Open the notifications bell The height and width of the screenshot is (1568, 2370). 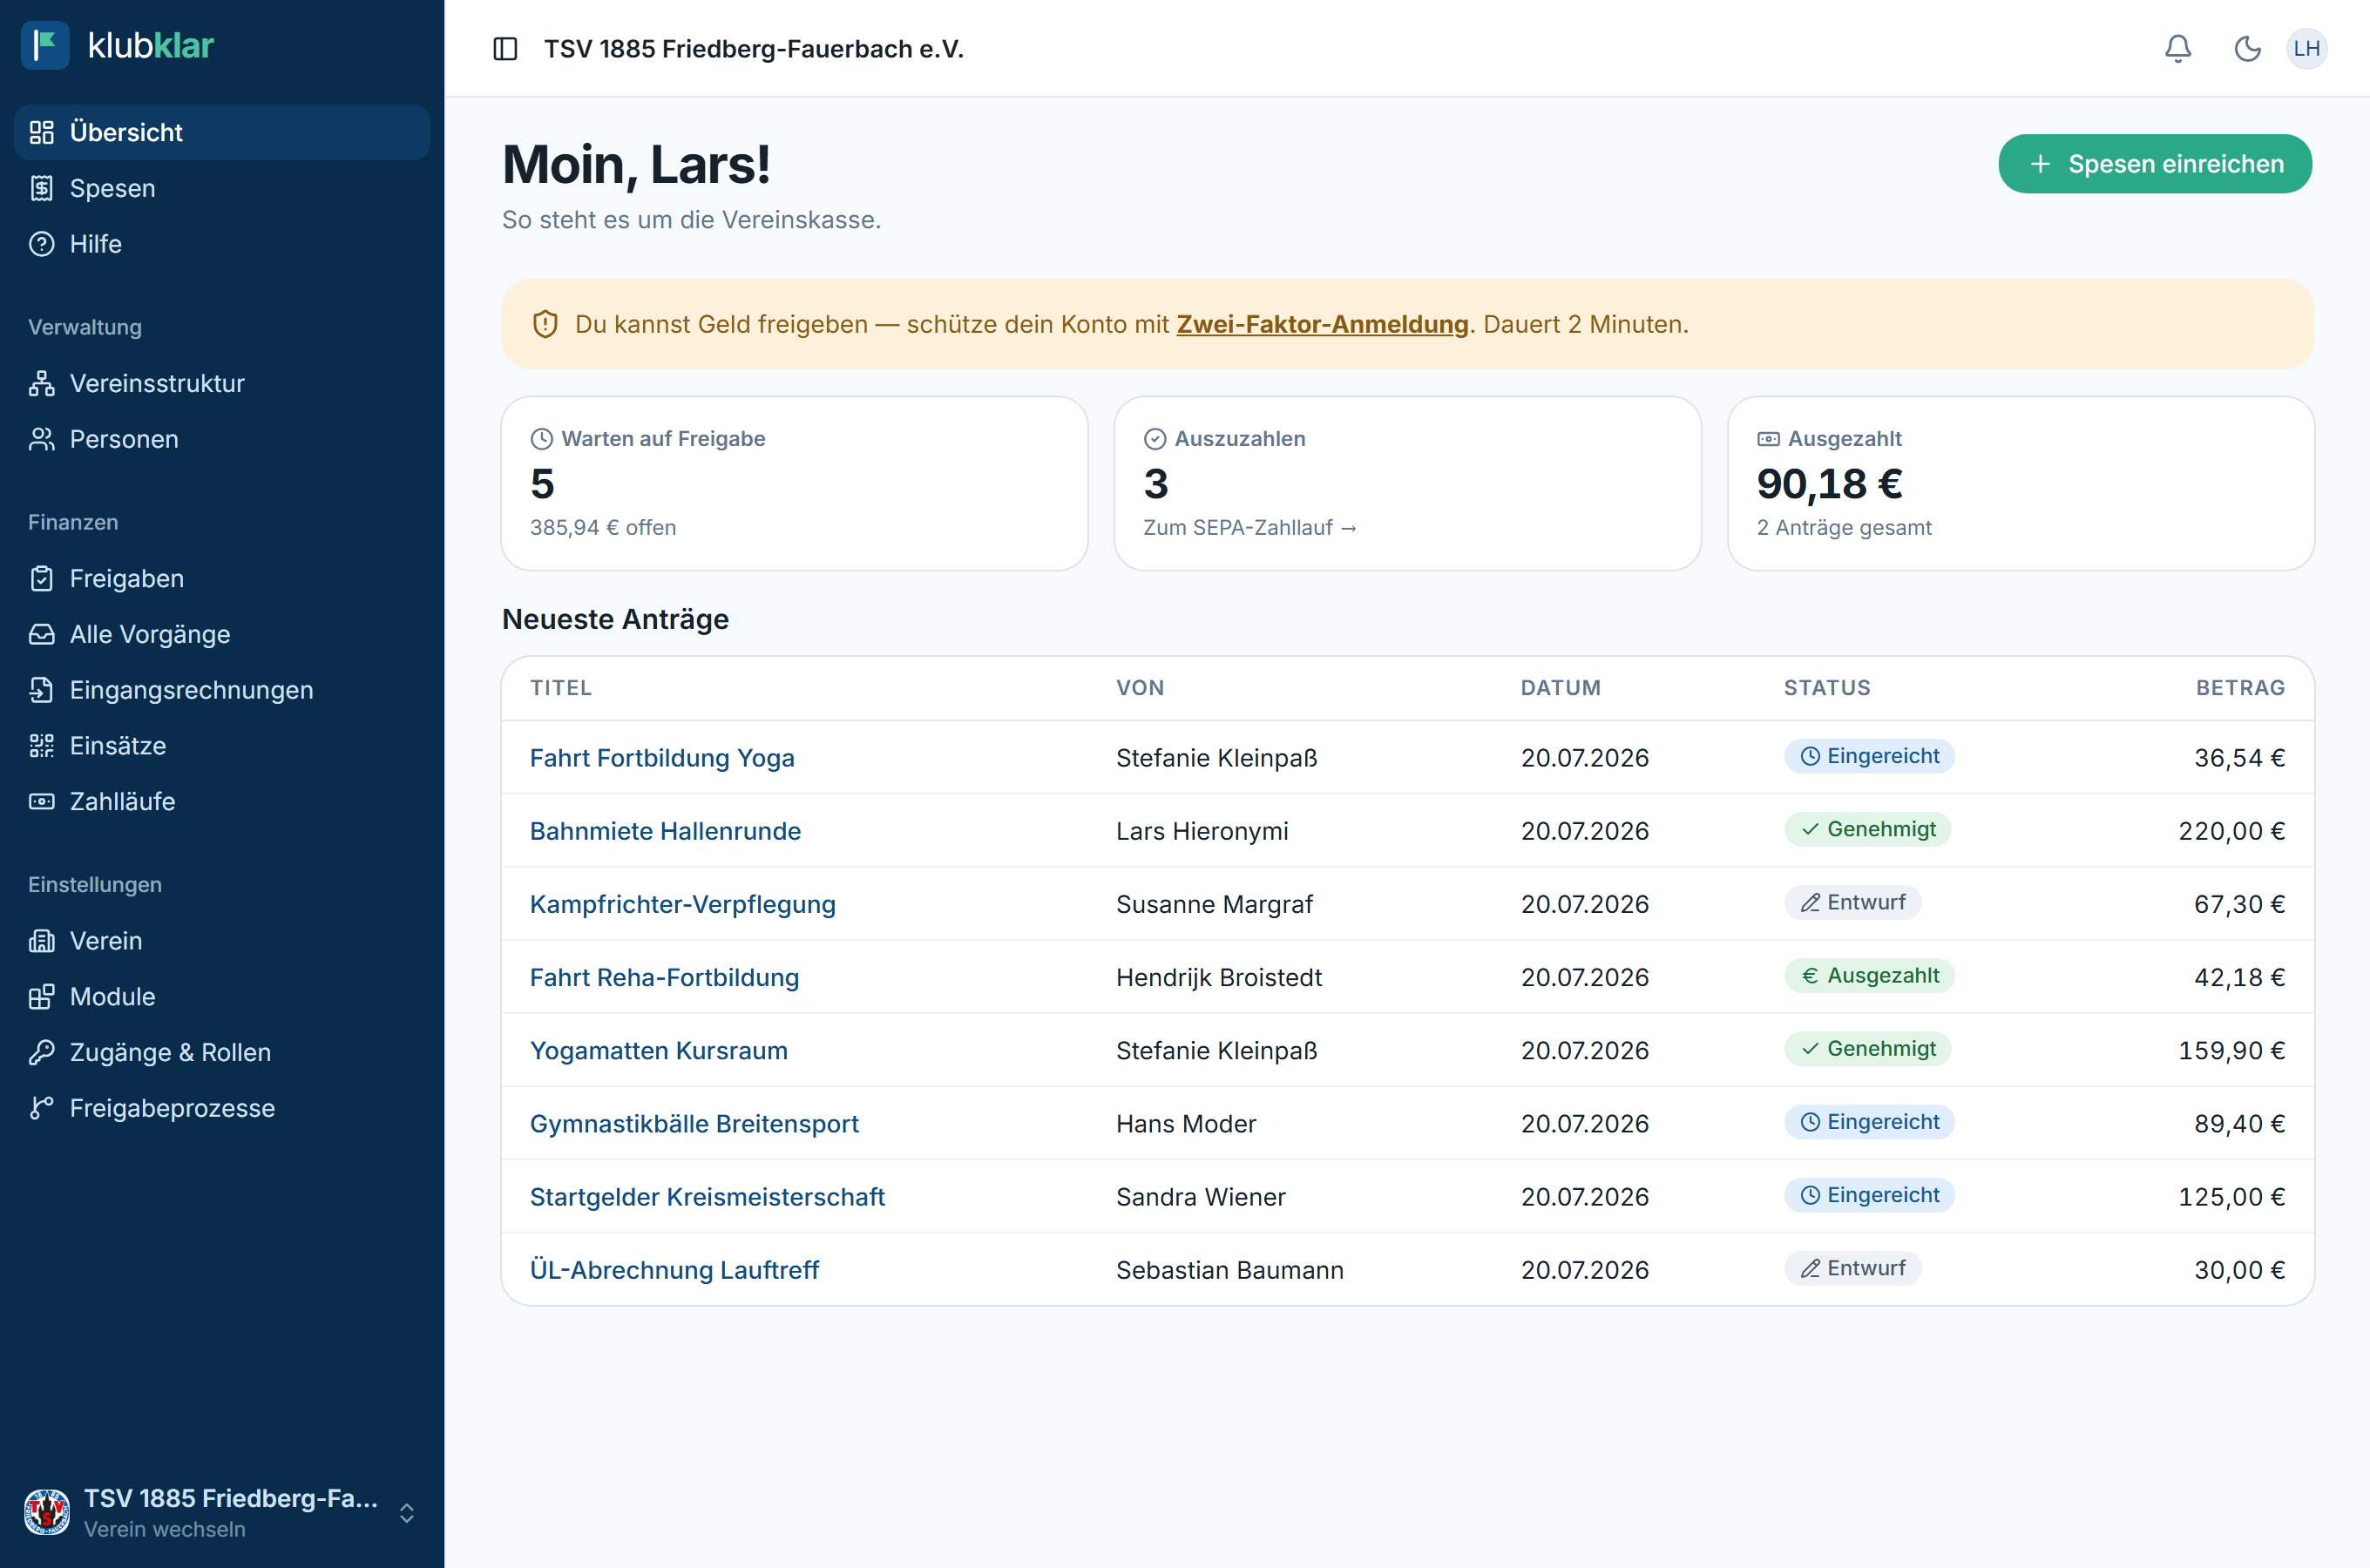click(2177, 49)
